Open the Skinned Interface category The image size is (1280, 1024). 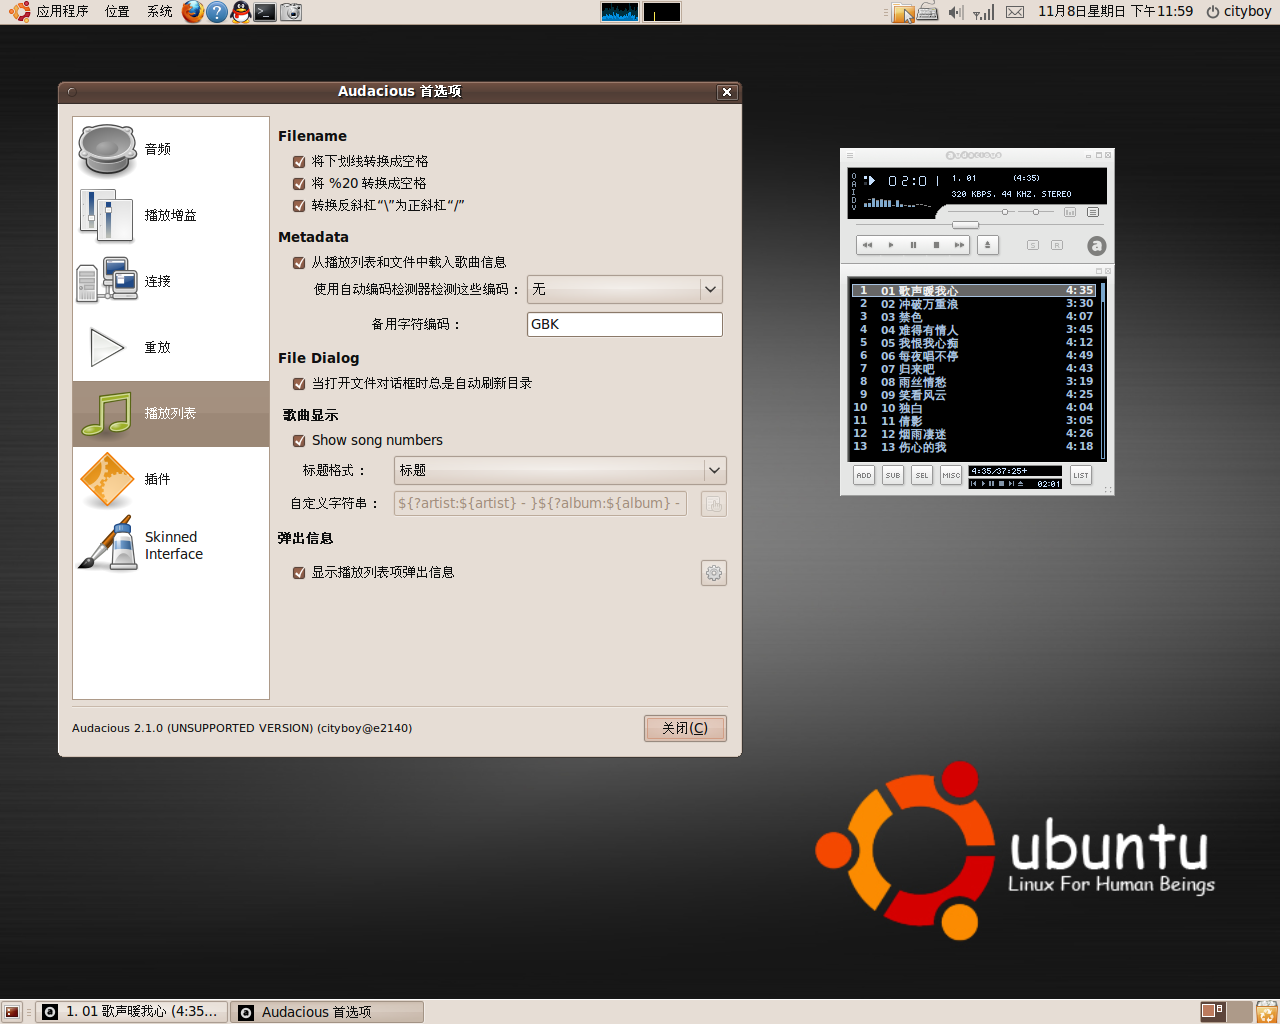[x=170, y=545]
